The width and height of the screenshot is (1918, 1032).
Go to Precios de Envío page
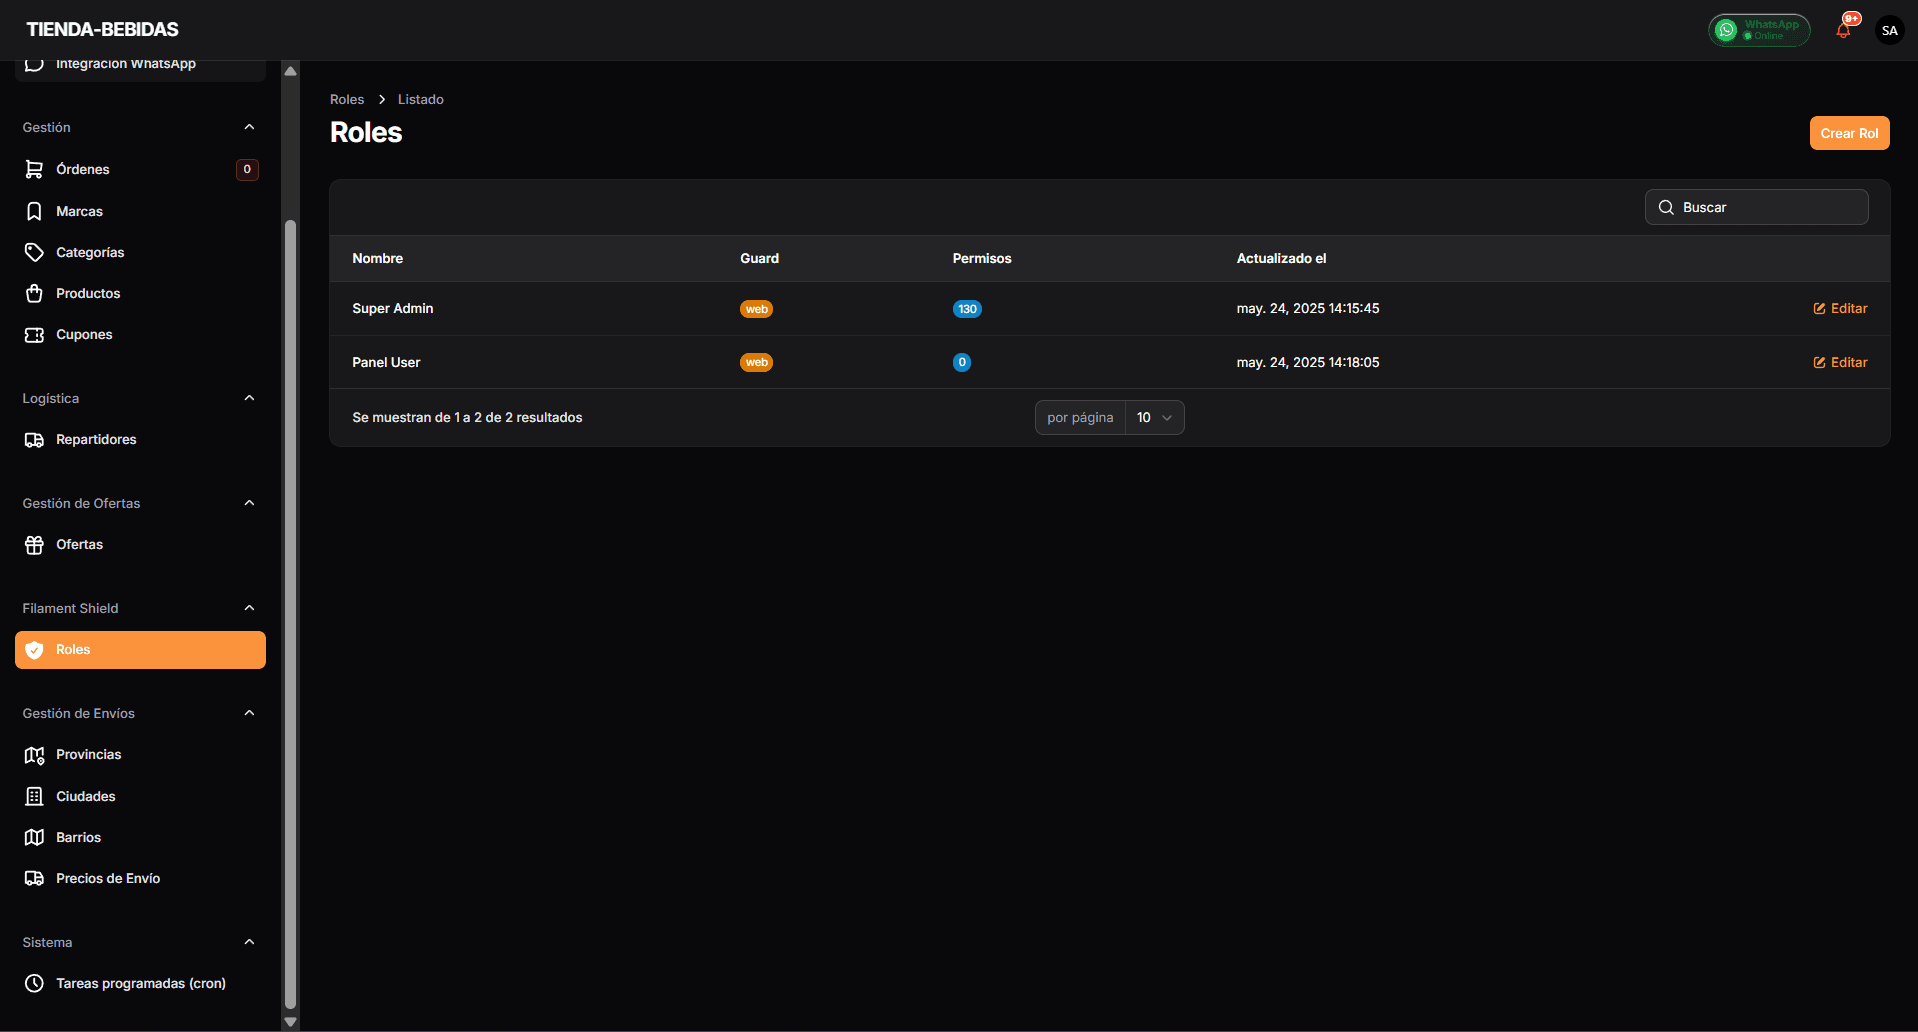108,878
